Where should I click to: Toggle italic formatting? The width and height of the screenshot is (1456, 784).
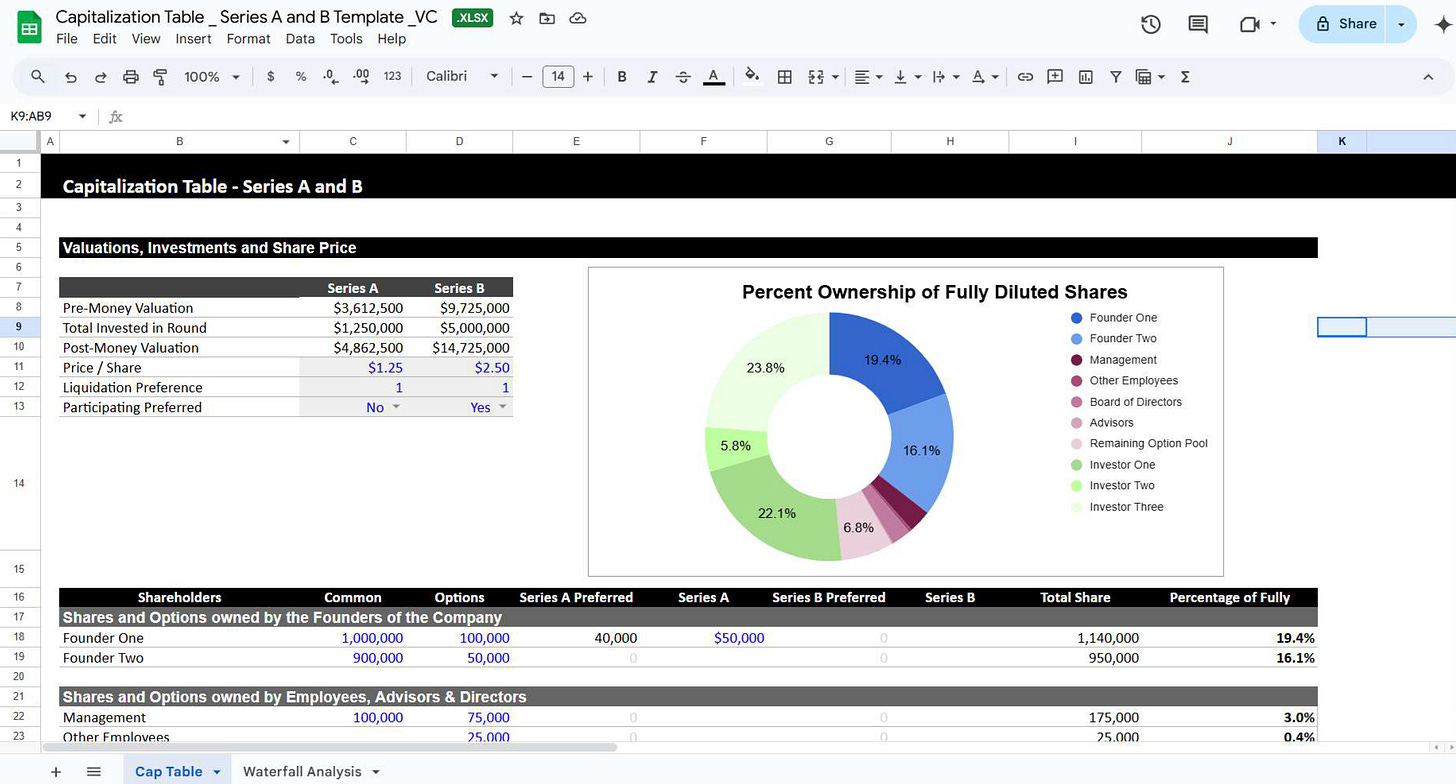click(651, 76)
